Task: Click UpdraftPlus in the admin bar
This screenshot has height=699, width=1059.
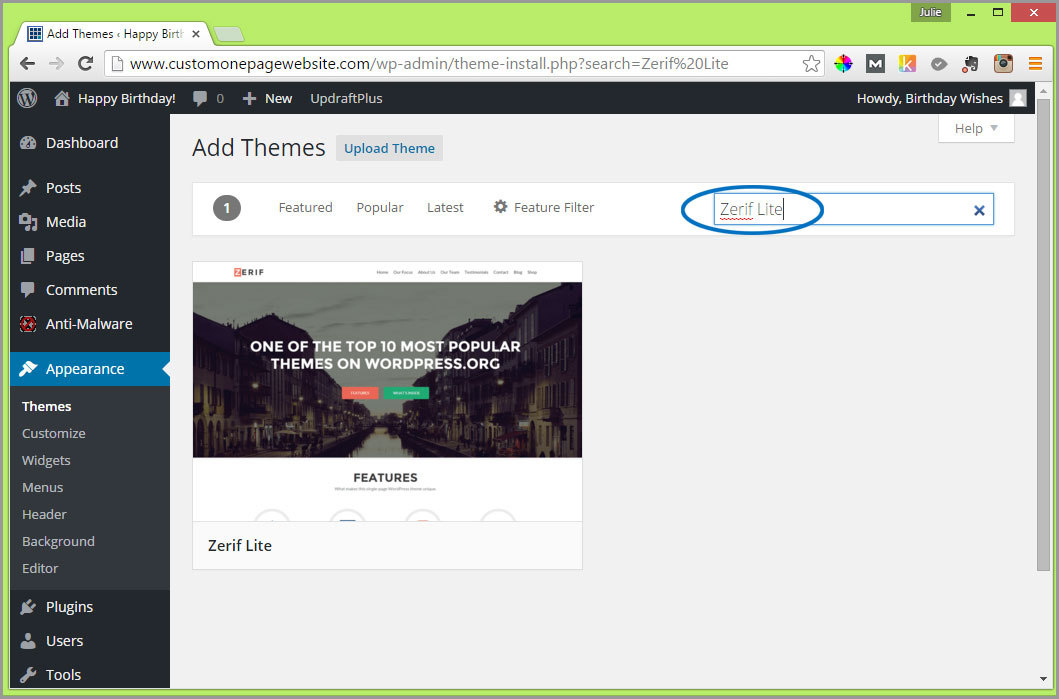Action: pyautogui.click(x=346, y=99)
